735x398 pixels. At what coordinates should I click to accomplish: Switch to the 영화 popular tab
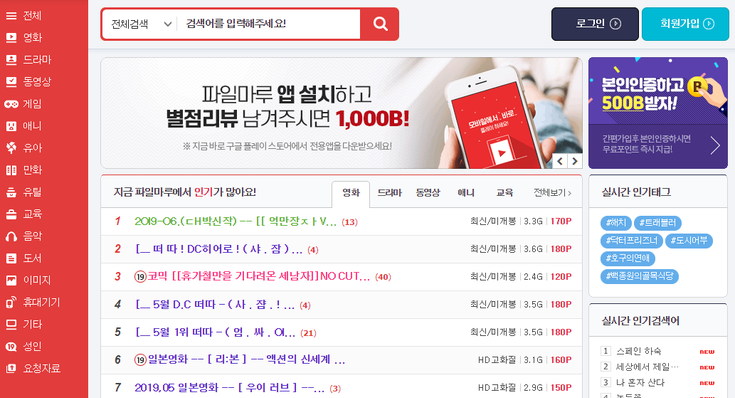coord(351,193)
